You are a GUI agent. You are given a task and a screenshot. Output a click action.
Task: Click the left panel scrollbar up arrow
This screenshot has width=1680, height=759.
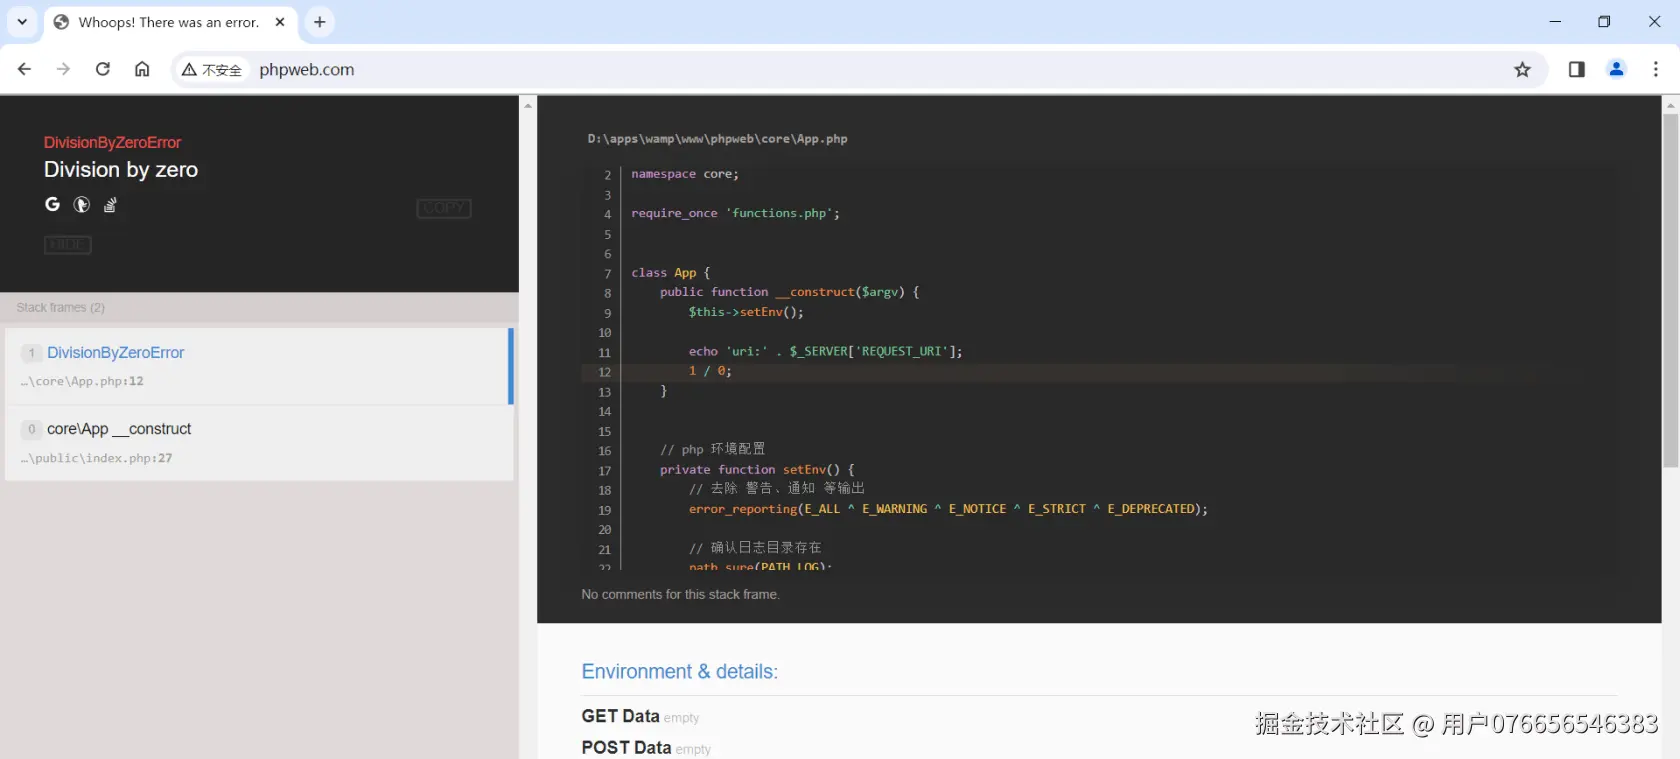click(x=528, y=105)
